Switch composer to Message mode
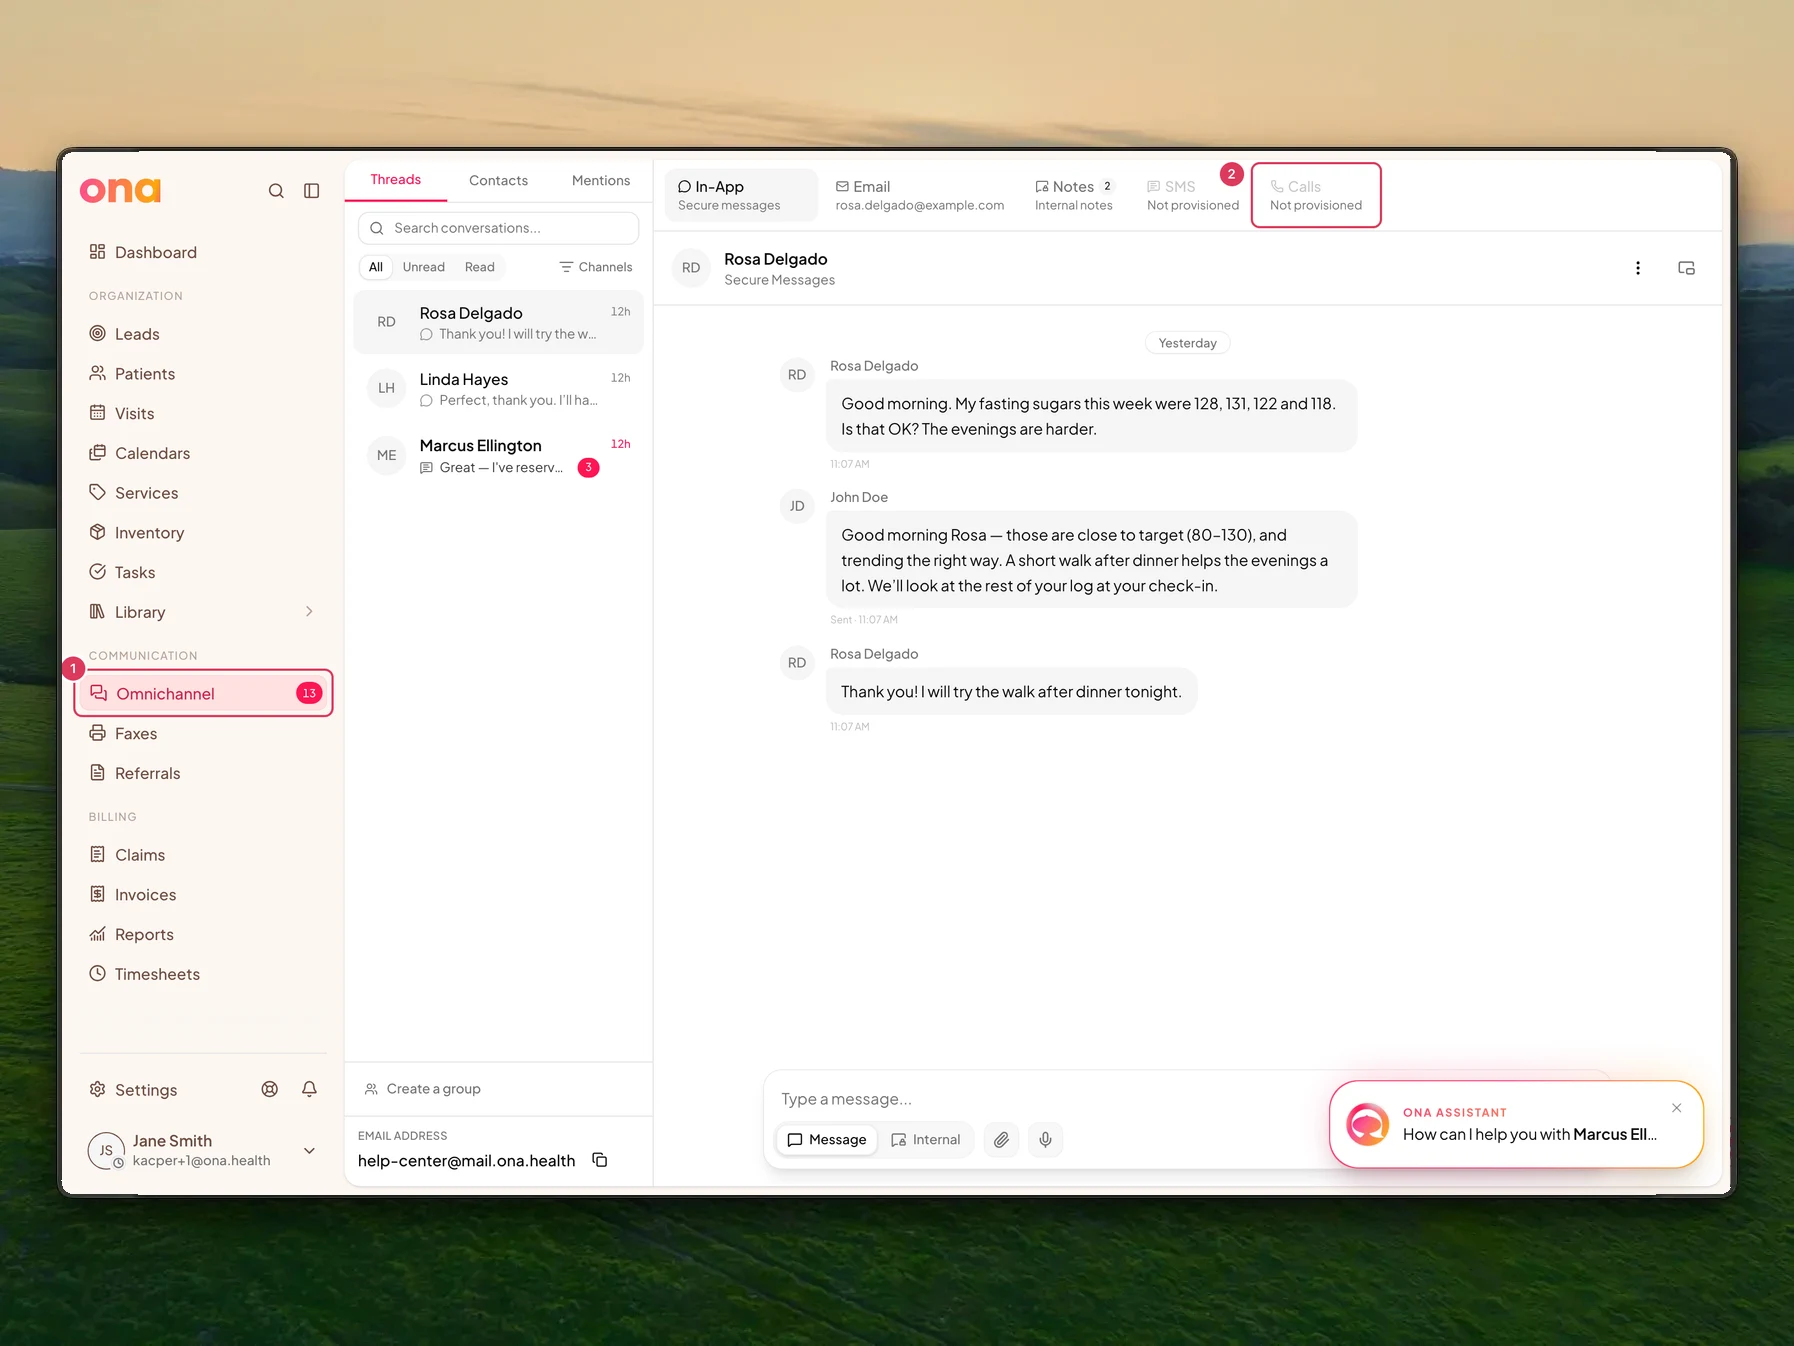 pyautogui.click(x=827, y=1140)
